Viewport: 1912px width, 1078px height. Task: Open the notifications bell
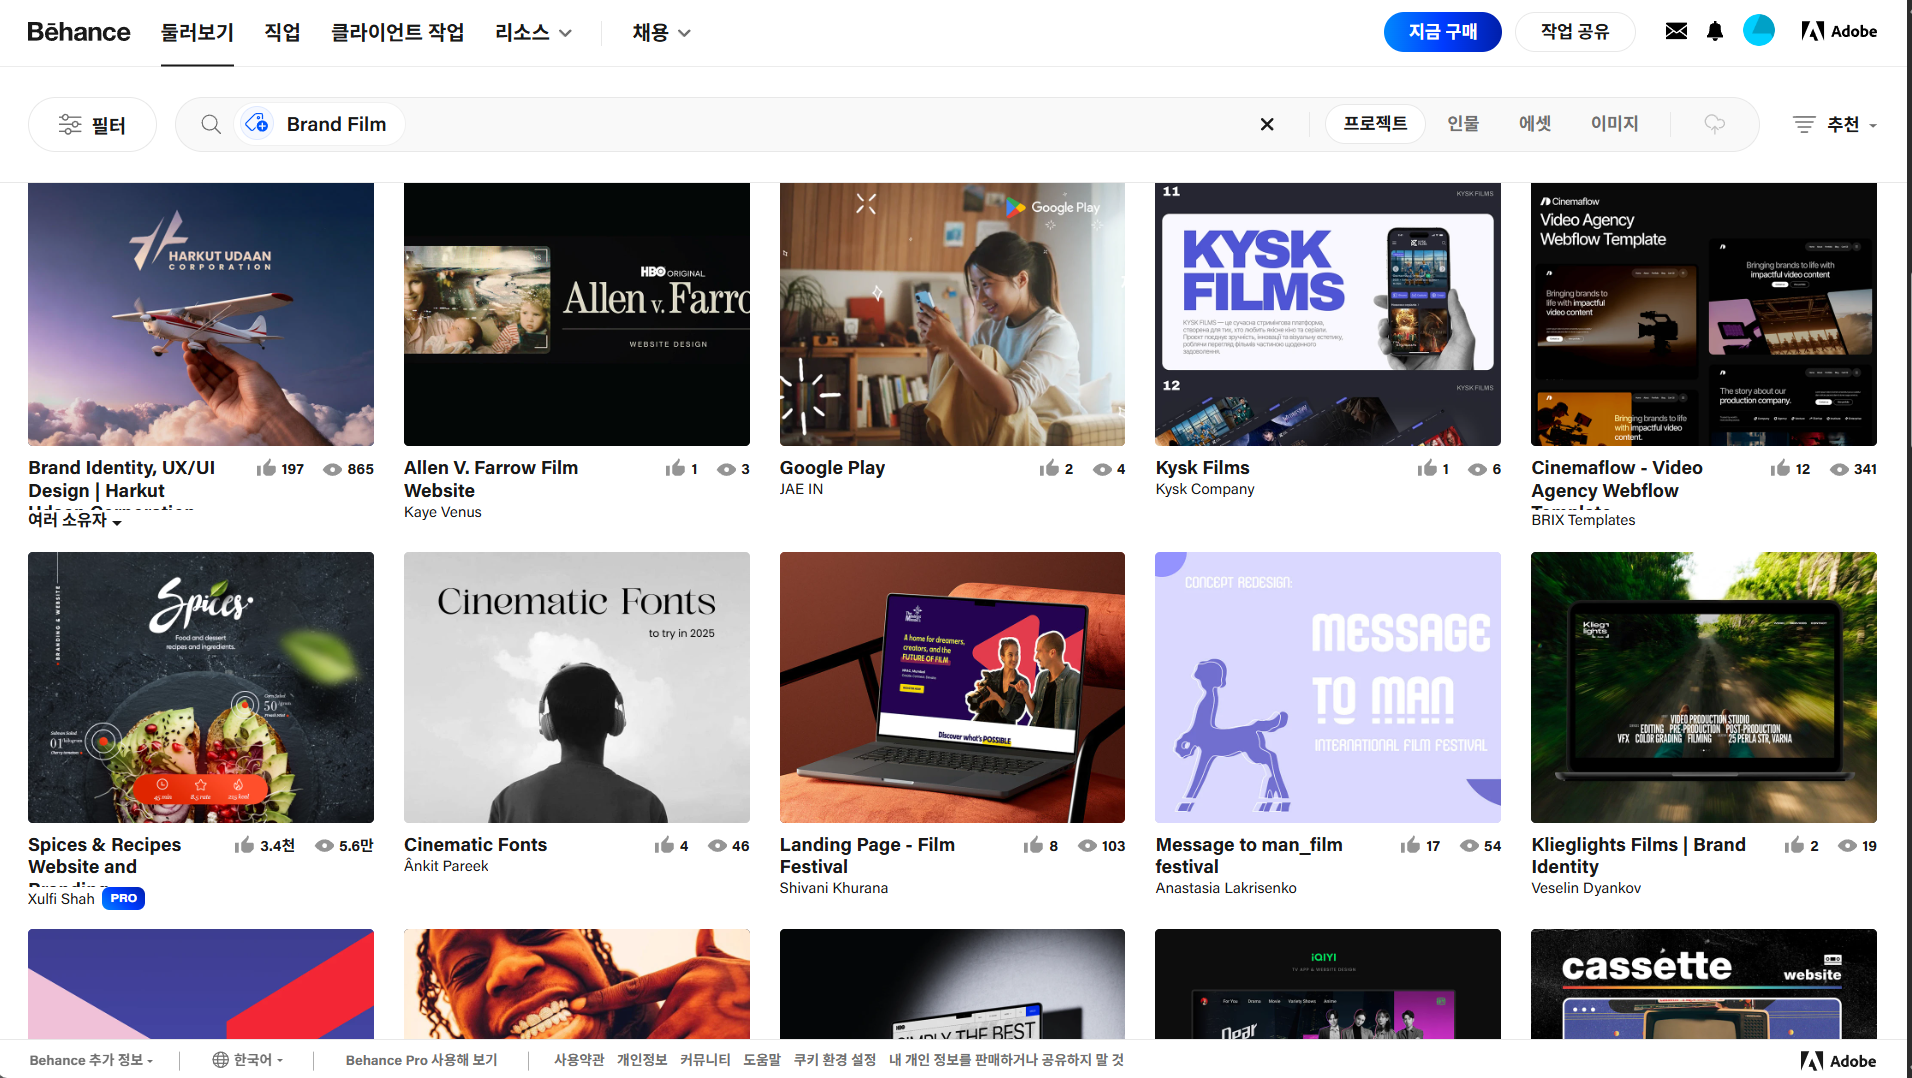[x=1715, y=31]
